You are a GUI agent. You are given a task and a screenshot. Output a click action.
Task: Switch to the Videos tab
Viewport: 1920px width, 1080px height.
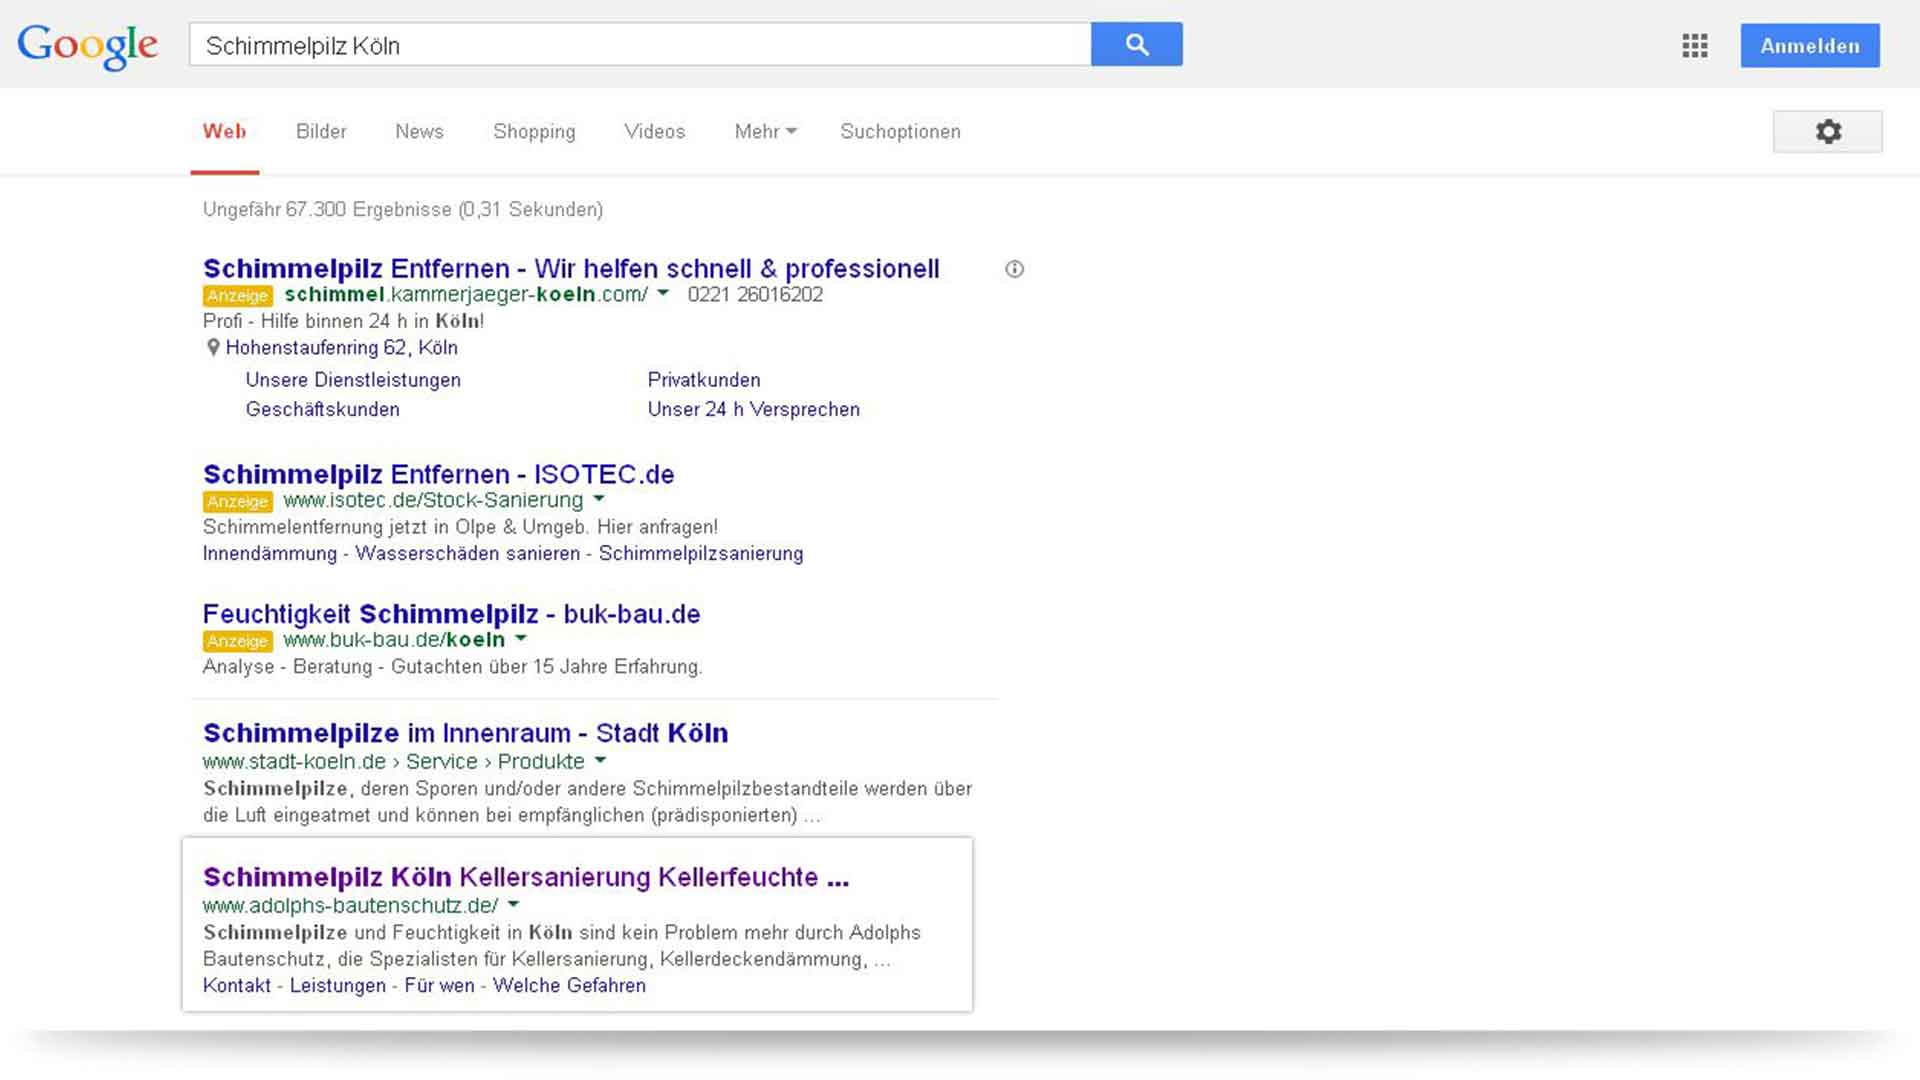654,131
